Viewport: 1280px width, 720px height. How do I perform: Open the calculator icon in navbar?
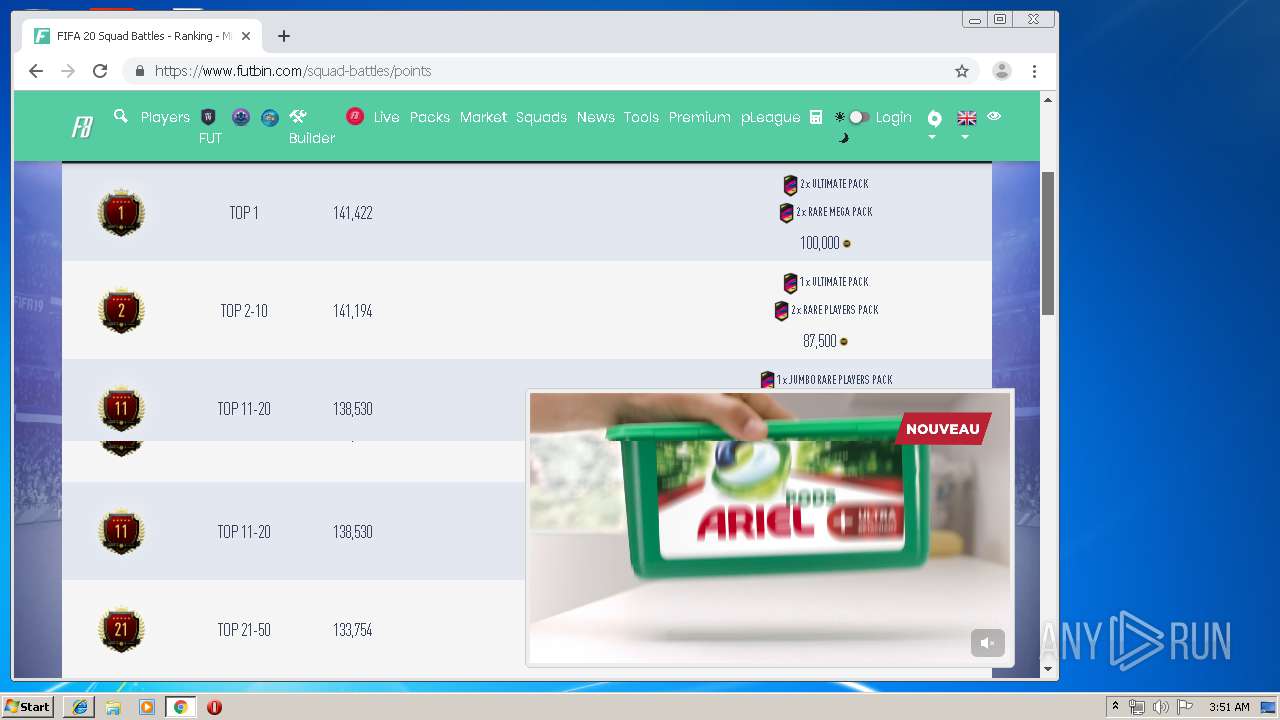(816, 117)
